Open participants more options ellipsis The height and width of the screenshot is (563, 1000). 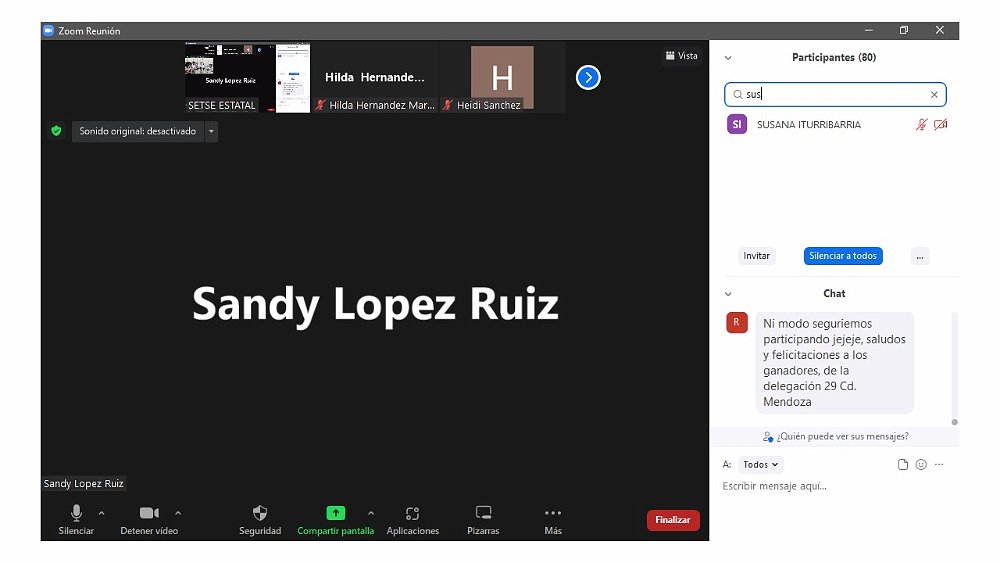click(920, 256)
